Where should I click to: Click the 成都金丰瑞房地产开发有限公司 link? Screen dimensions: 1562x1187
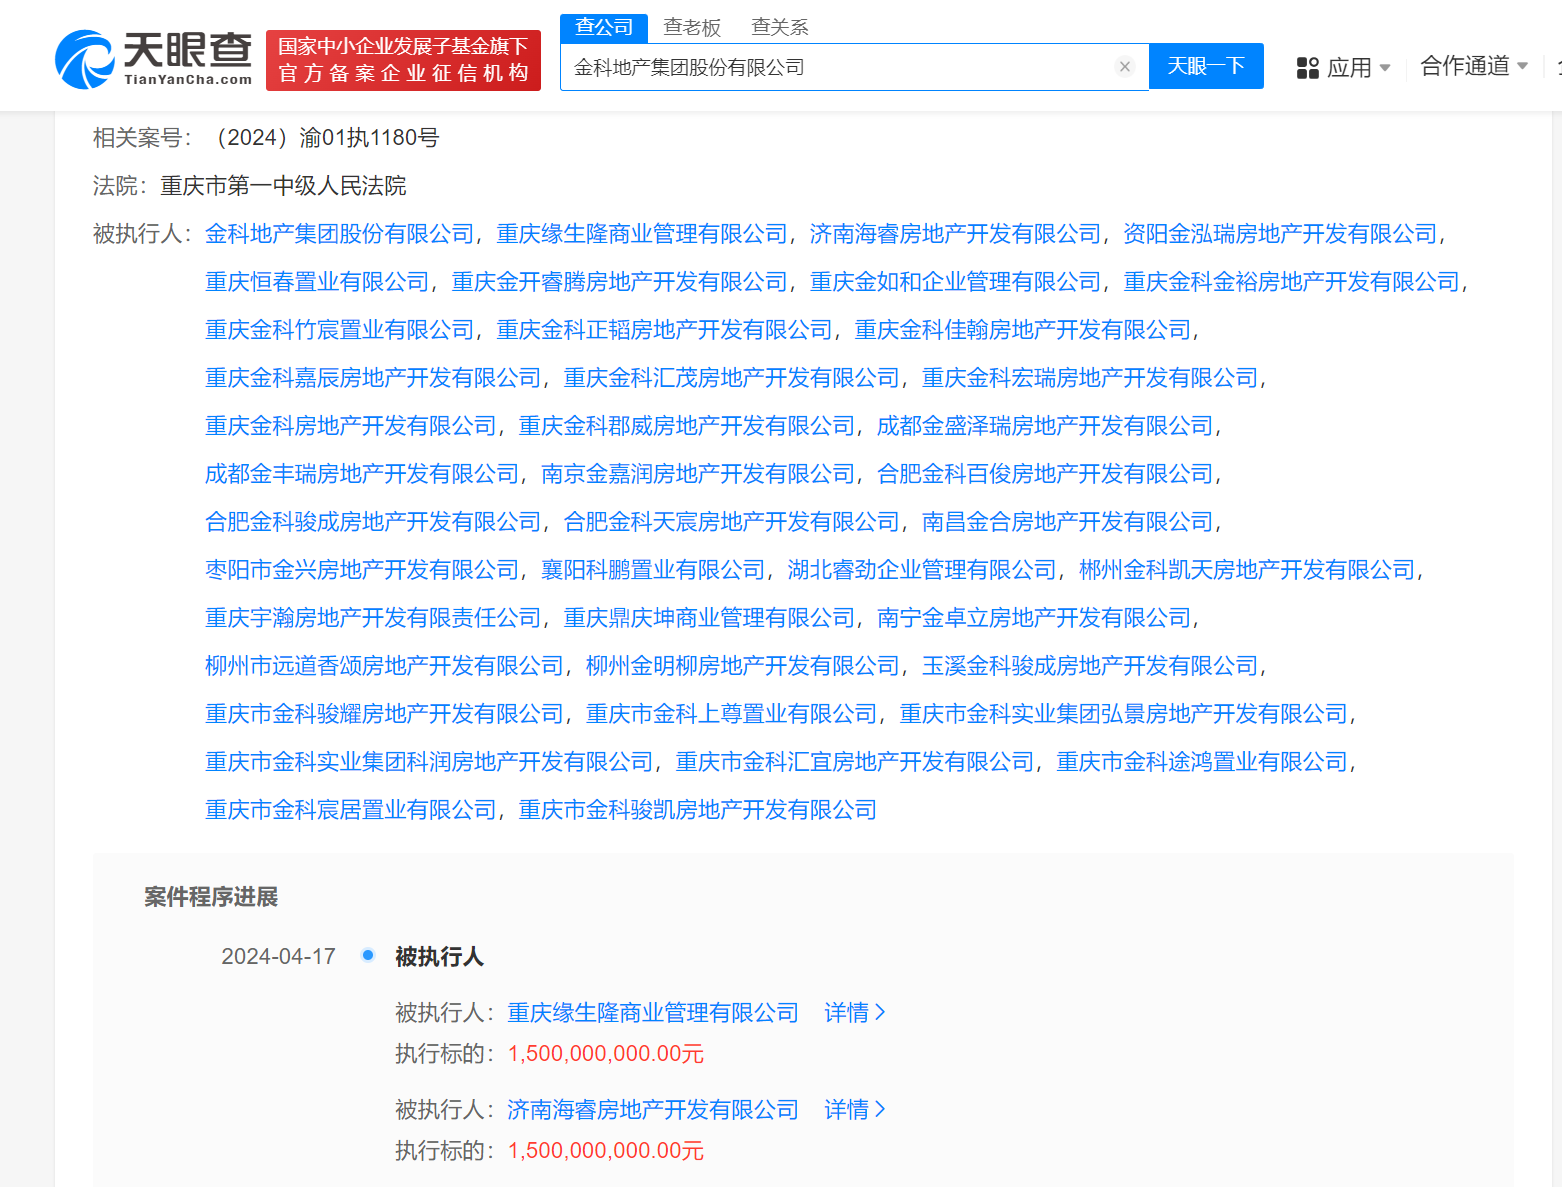[360, 473]
